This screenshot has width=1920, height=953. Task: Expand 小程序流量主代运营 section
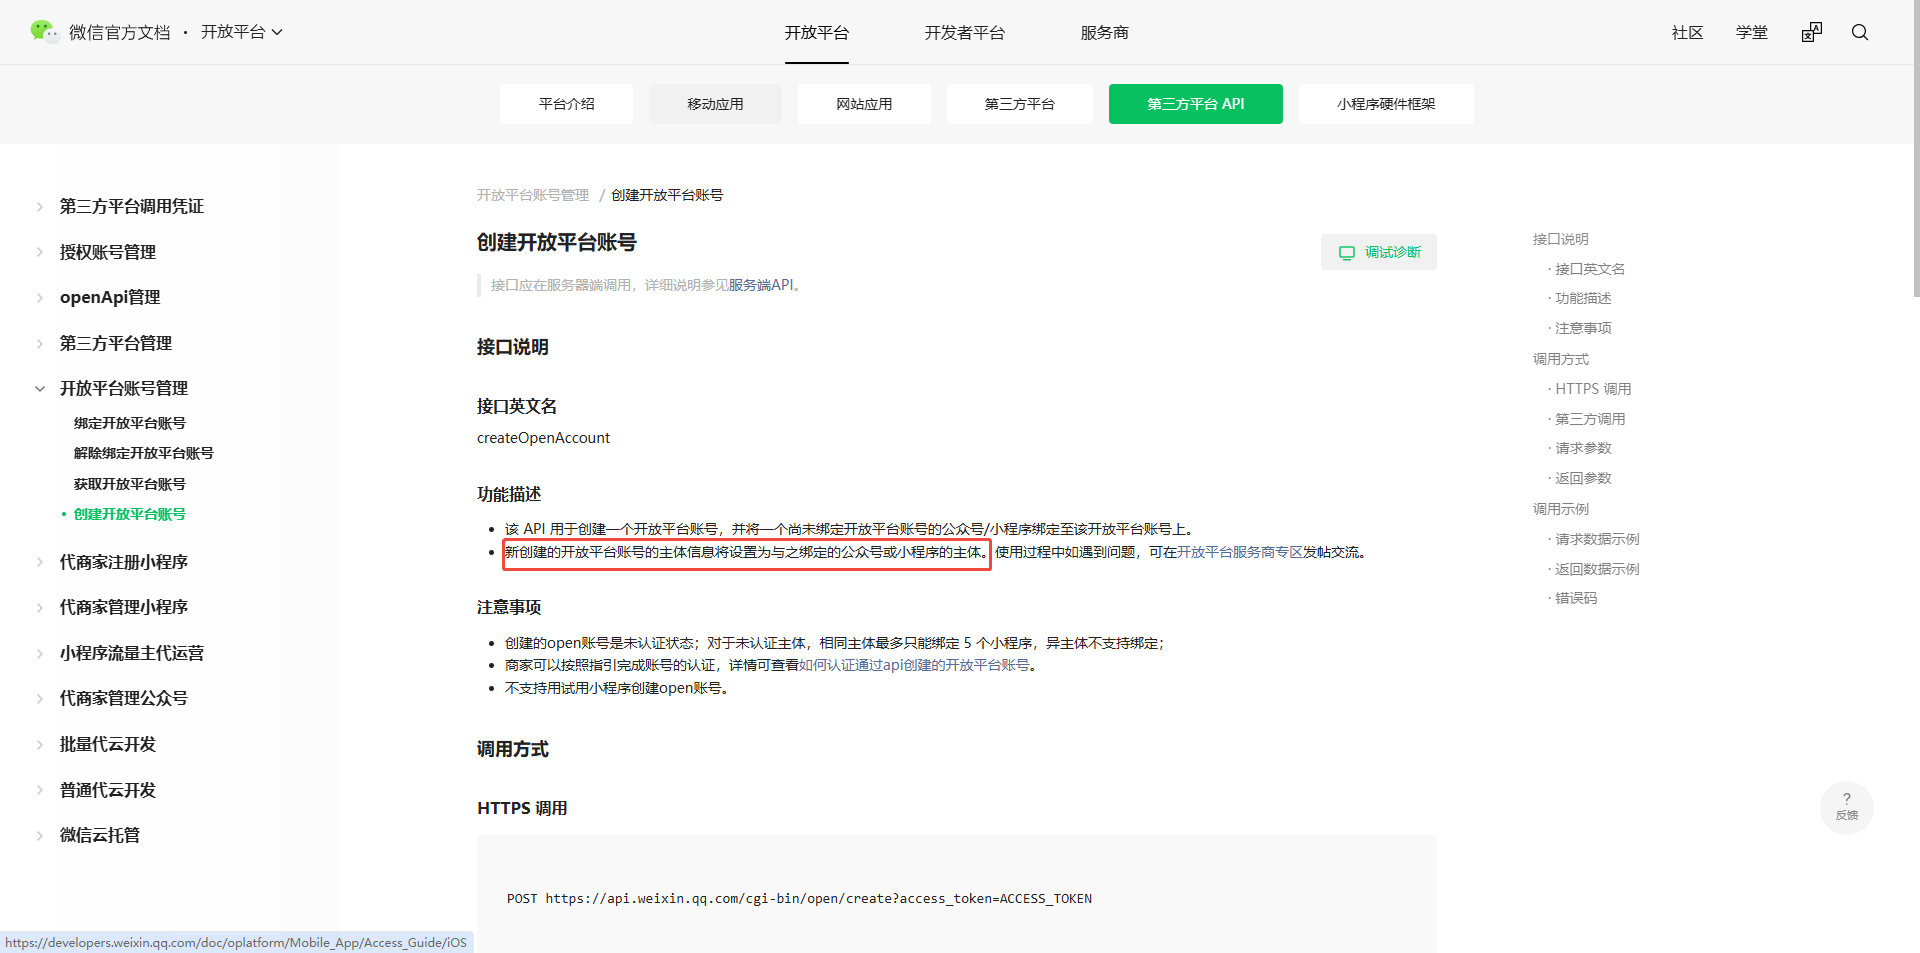coord(131,653)
